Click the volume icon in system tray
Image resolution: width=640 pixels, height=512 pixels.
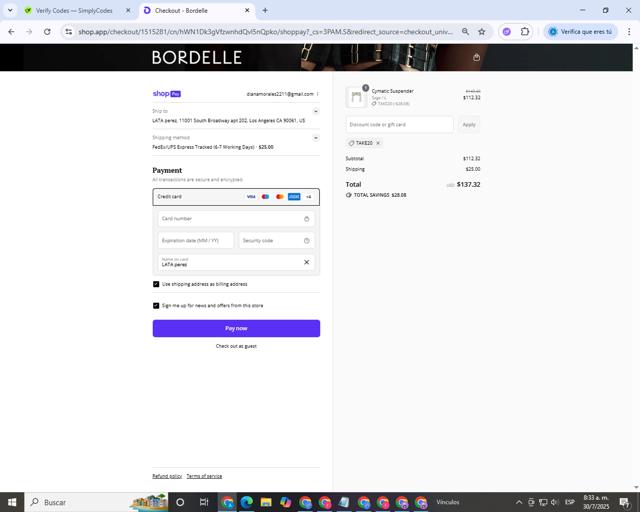(x=554, y=502)
